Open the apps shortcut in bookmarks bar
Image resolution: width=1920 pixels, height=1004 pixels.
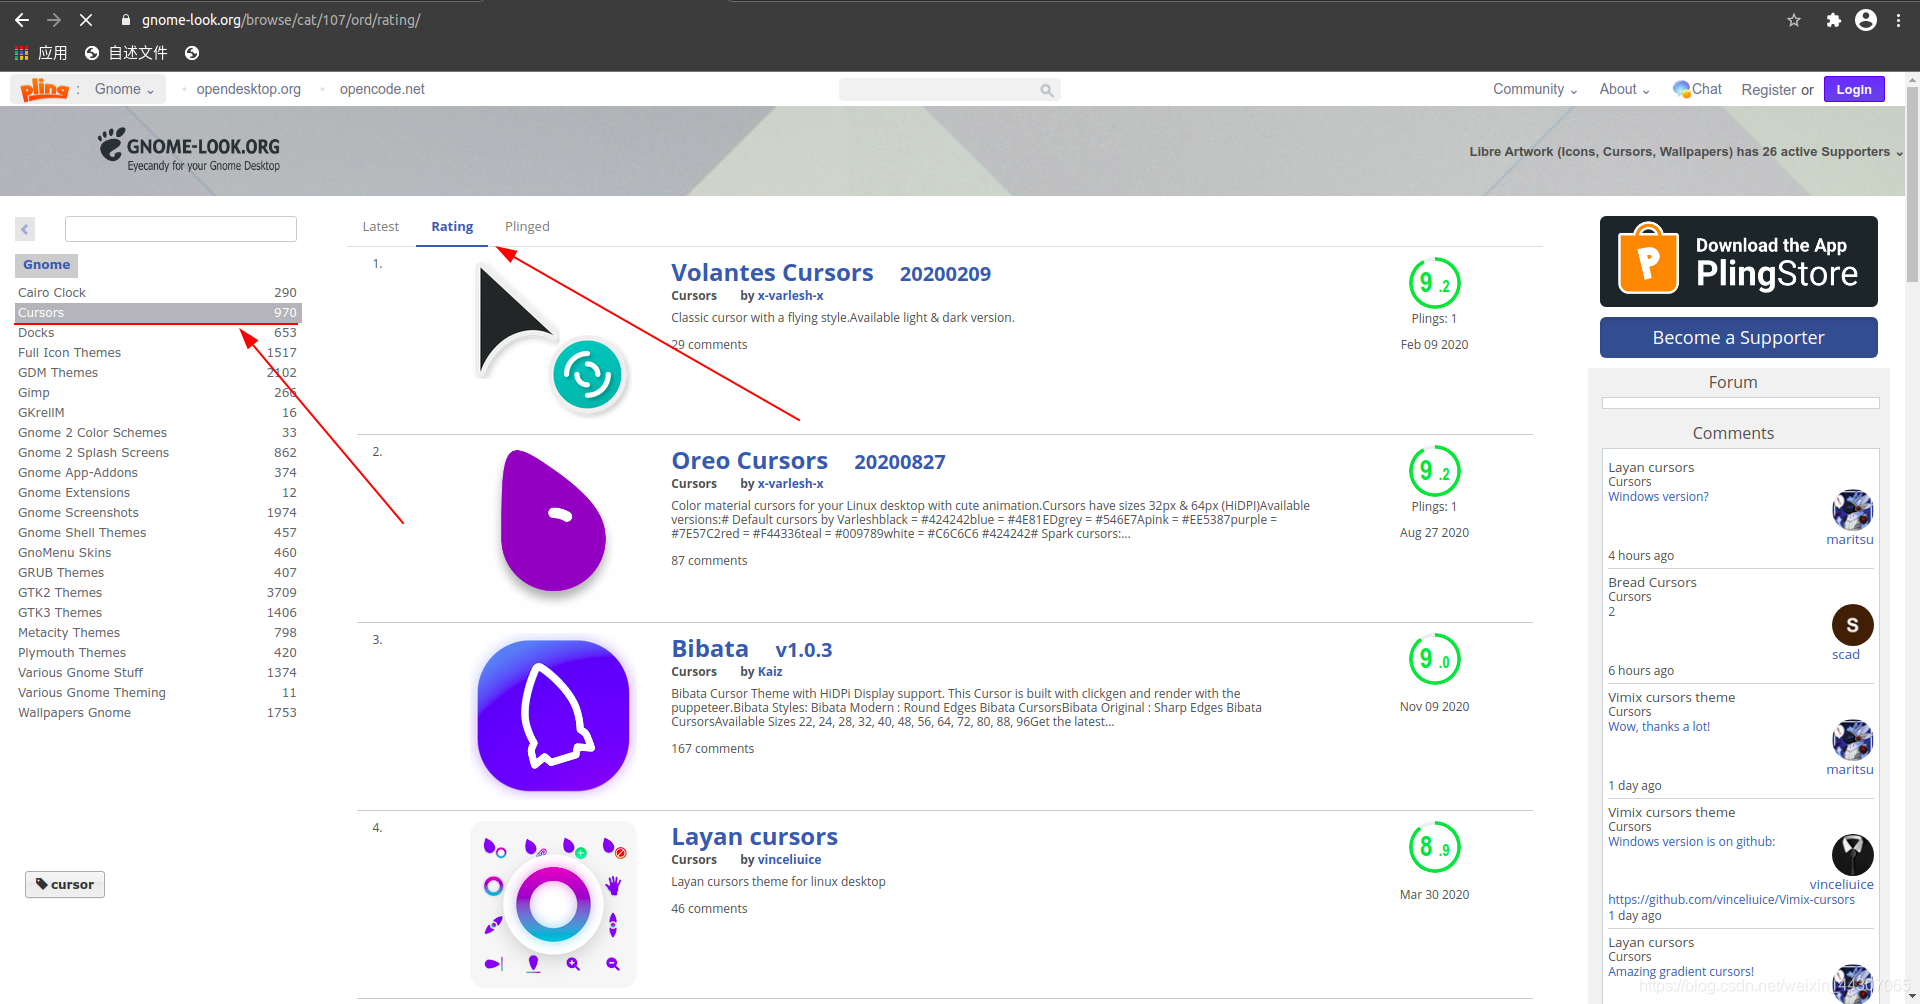(40, 53)
